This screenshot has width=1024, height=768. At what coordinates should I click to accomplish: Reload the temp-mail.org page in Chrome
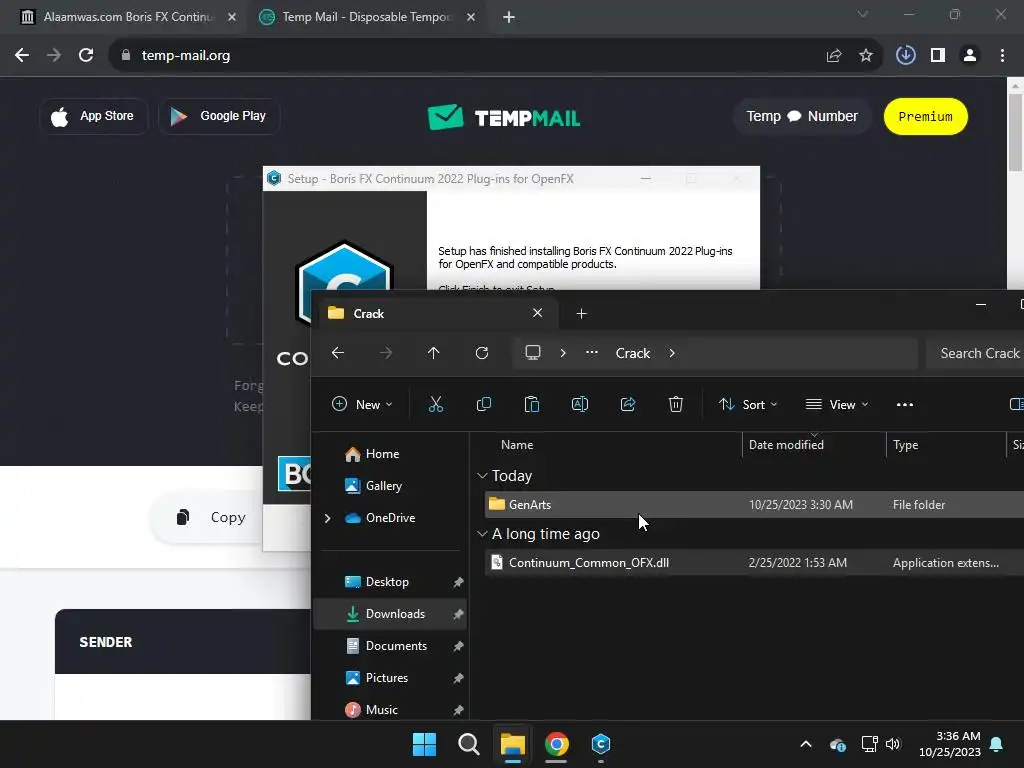pos(86,56)
